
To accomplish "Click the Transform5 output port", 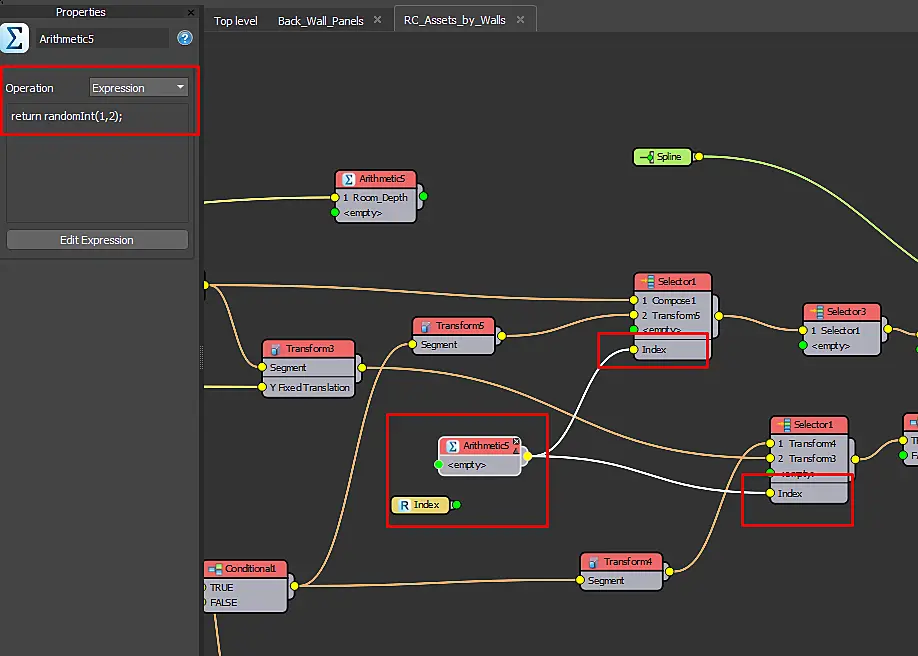I will [501, 336].
